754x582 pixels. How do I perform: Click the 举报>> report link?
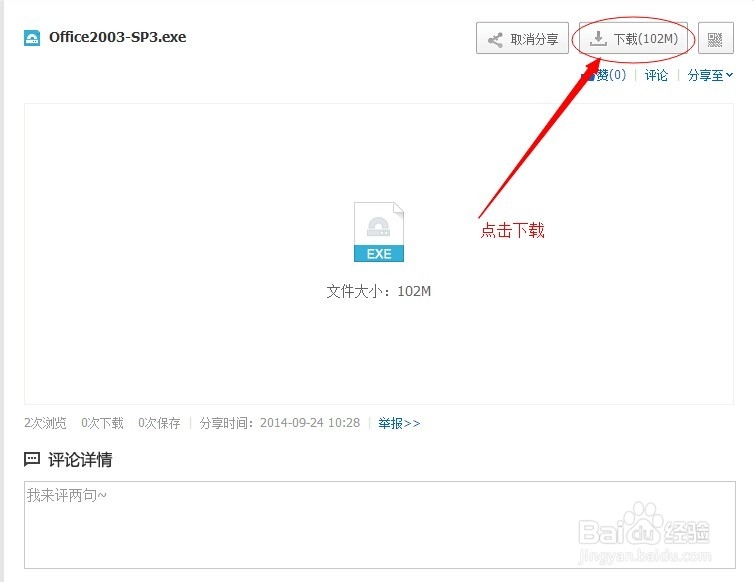point(399,423)
